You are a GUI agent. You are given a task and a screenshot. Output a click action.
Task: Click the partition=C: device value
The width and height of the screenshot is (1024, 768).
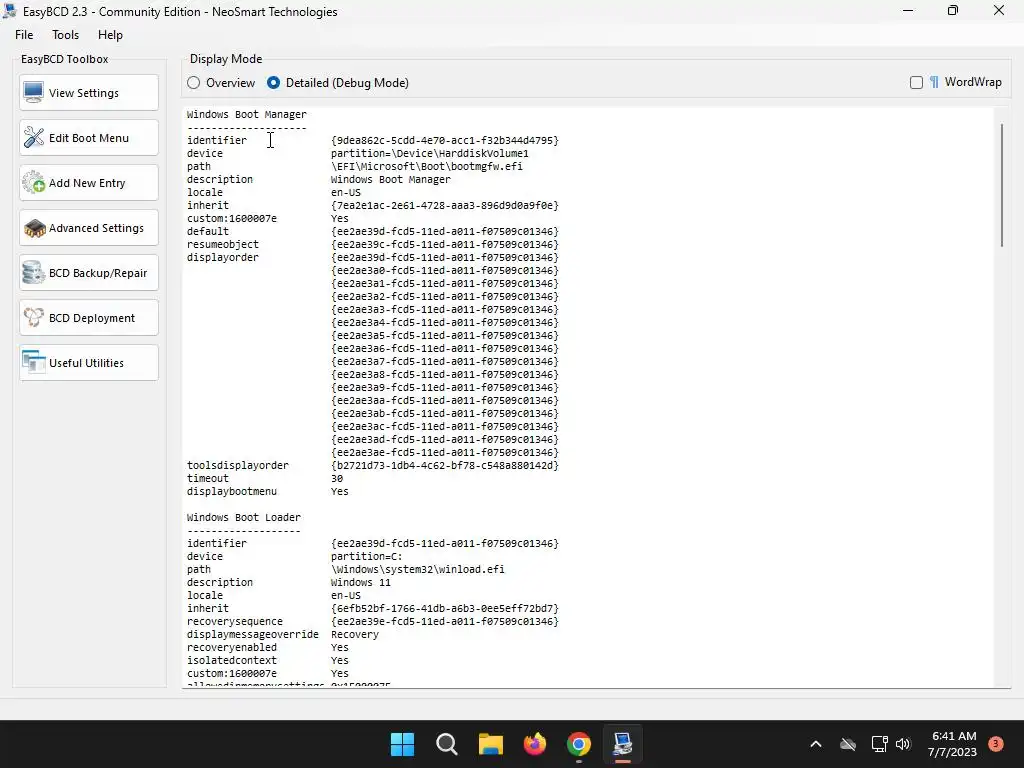[x=366, y=556]
